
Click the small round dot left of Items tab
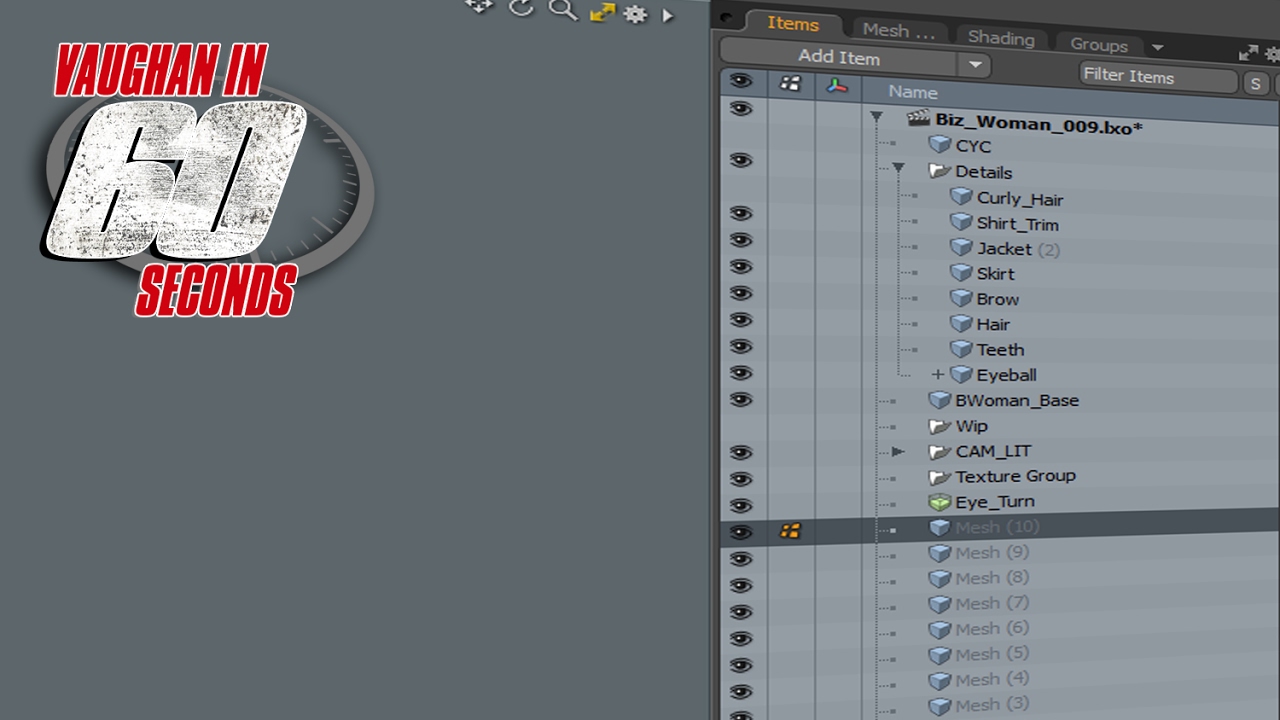tap(727, 17)
